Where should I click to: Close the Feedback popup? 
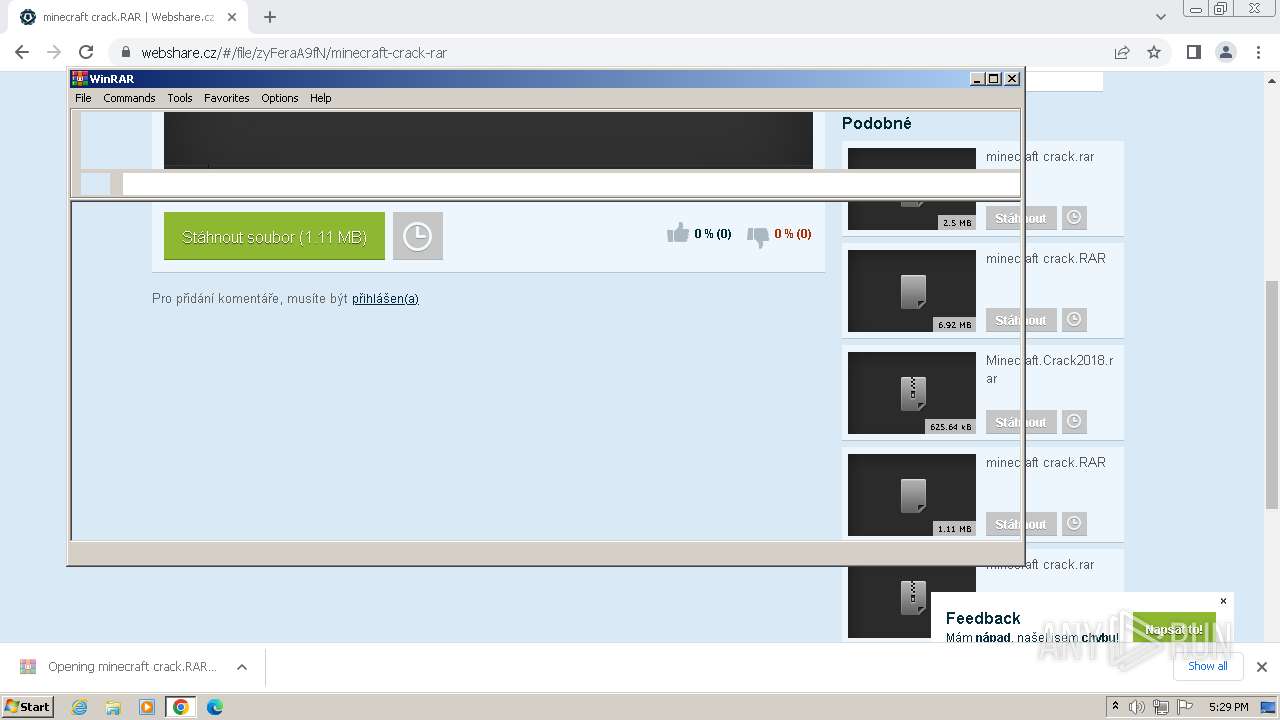coord(1223,601)
